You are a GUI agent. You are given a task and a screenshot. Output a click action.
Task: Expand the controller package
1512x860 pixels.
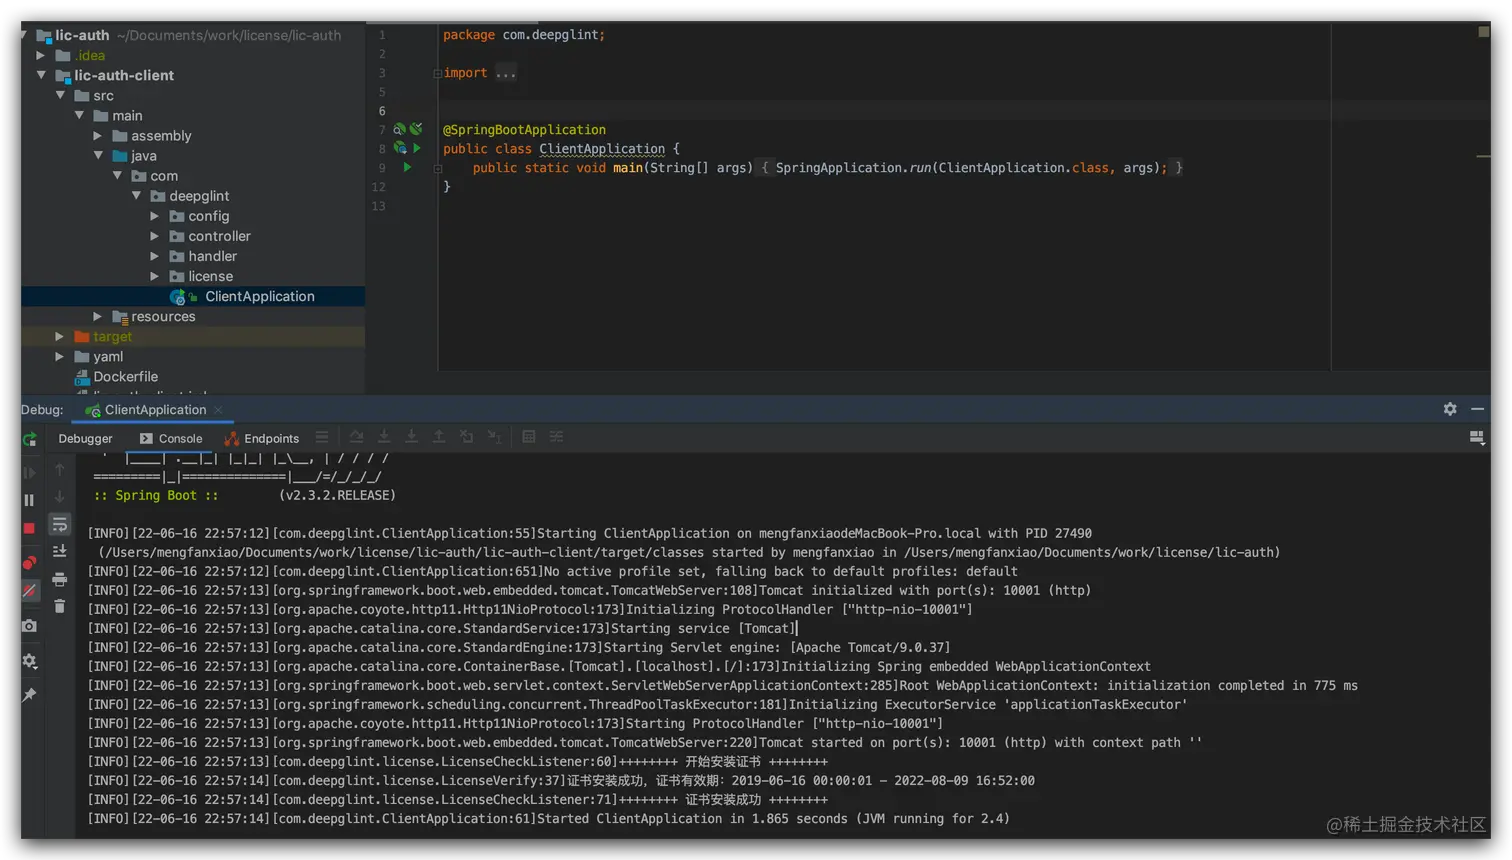[155, 236]
